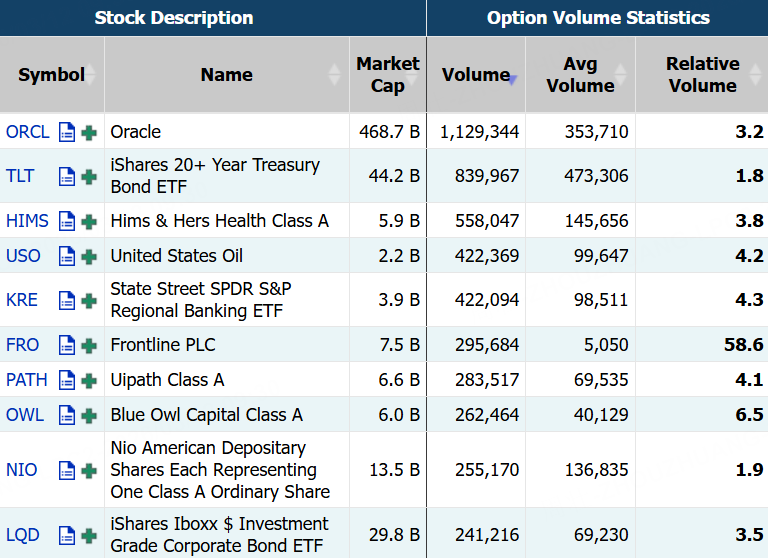Click the LQD details document icon
The image size is (768, 558).
(67, 535)
